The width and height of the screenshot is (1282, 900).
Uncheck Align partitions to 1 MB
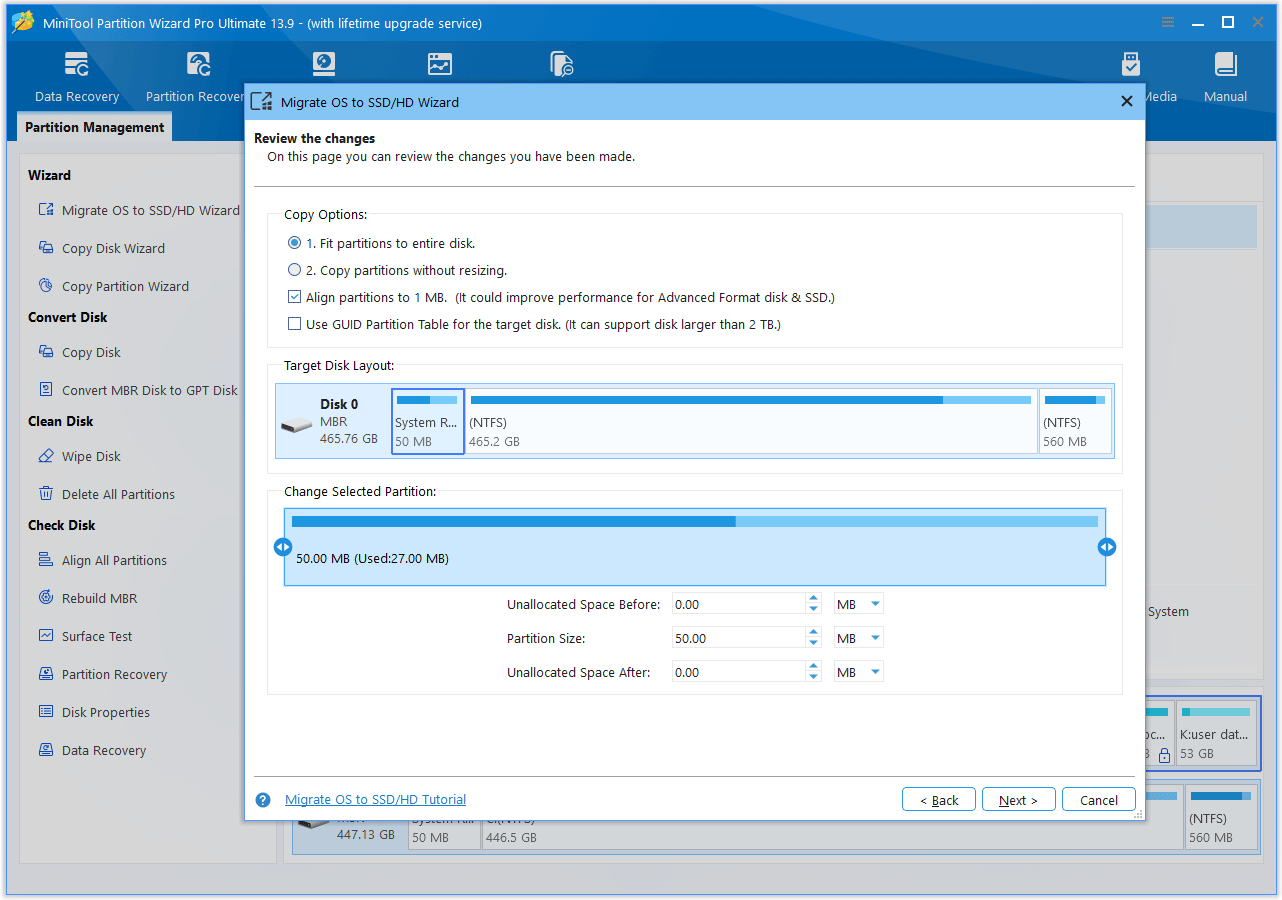[x=294, y=297]
